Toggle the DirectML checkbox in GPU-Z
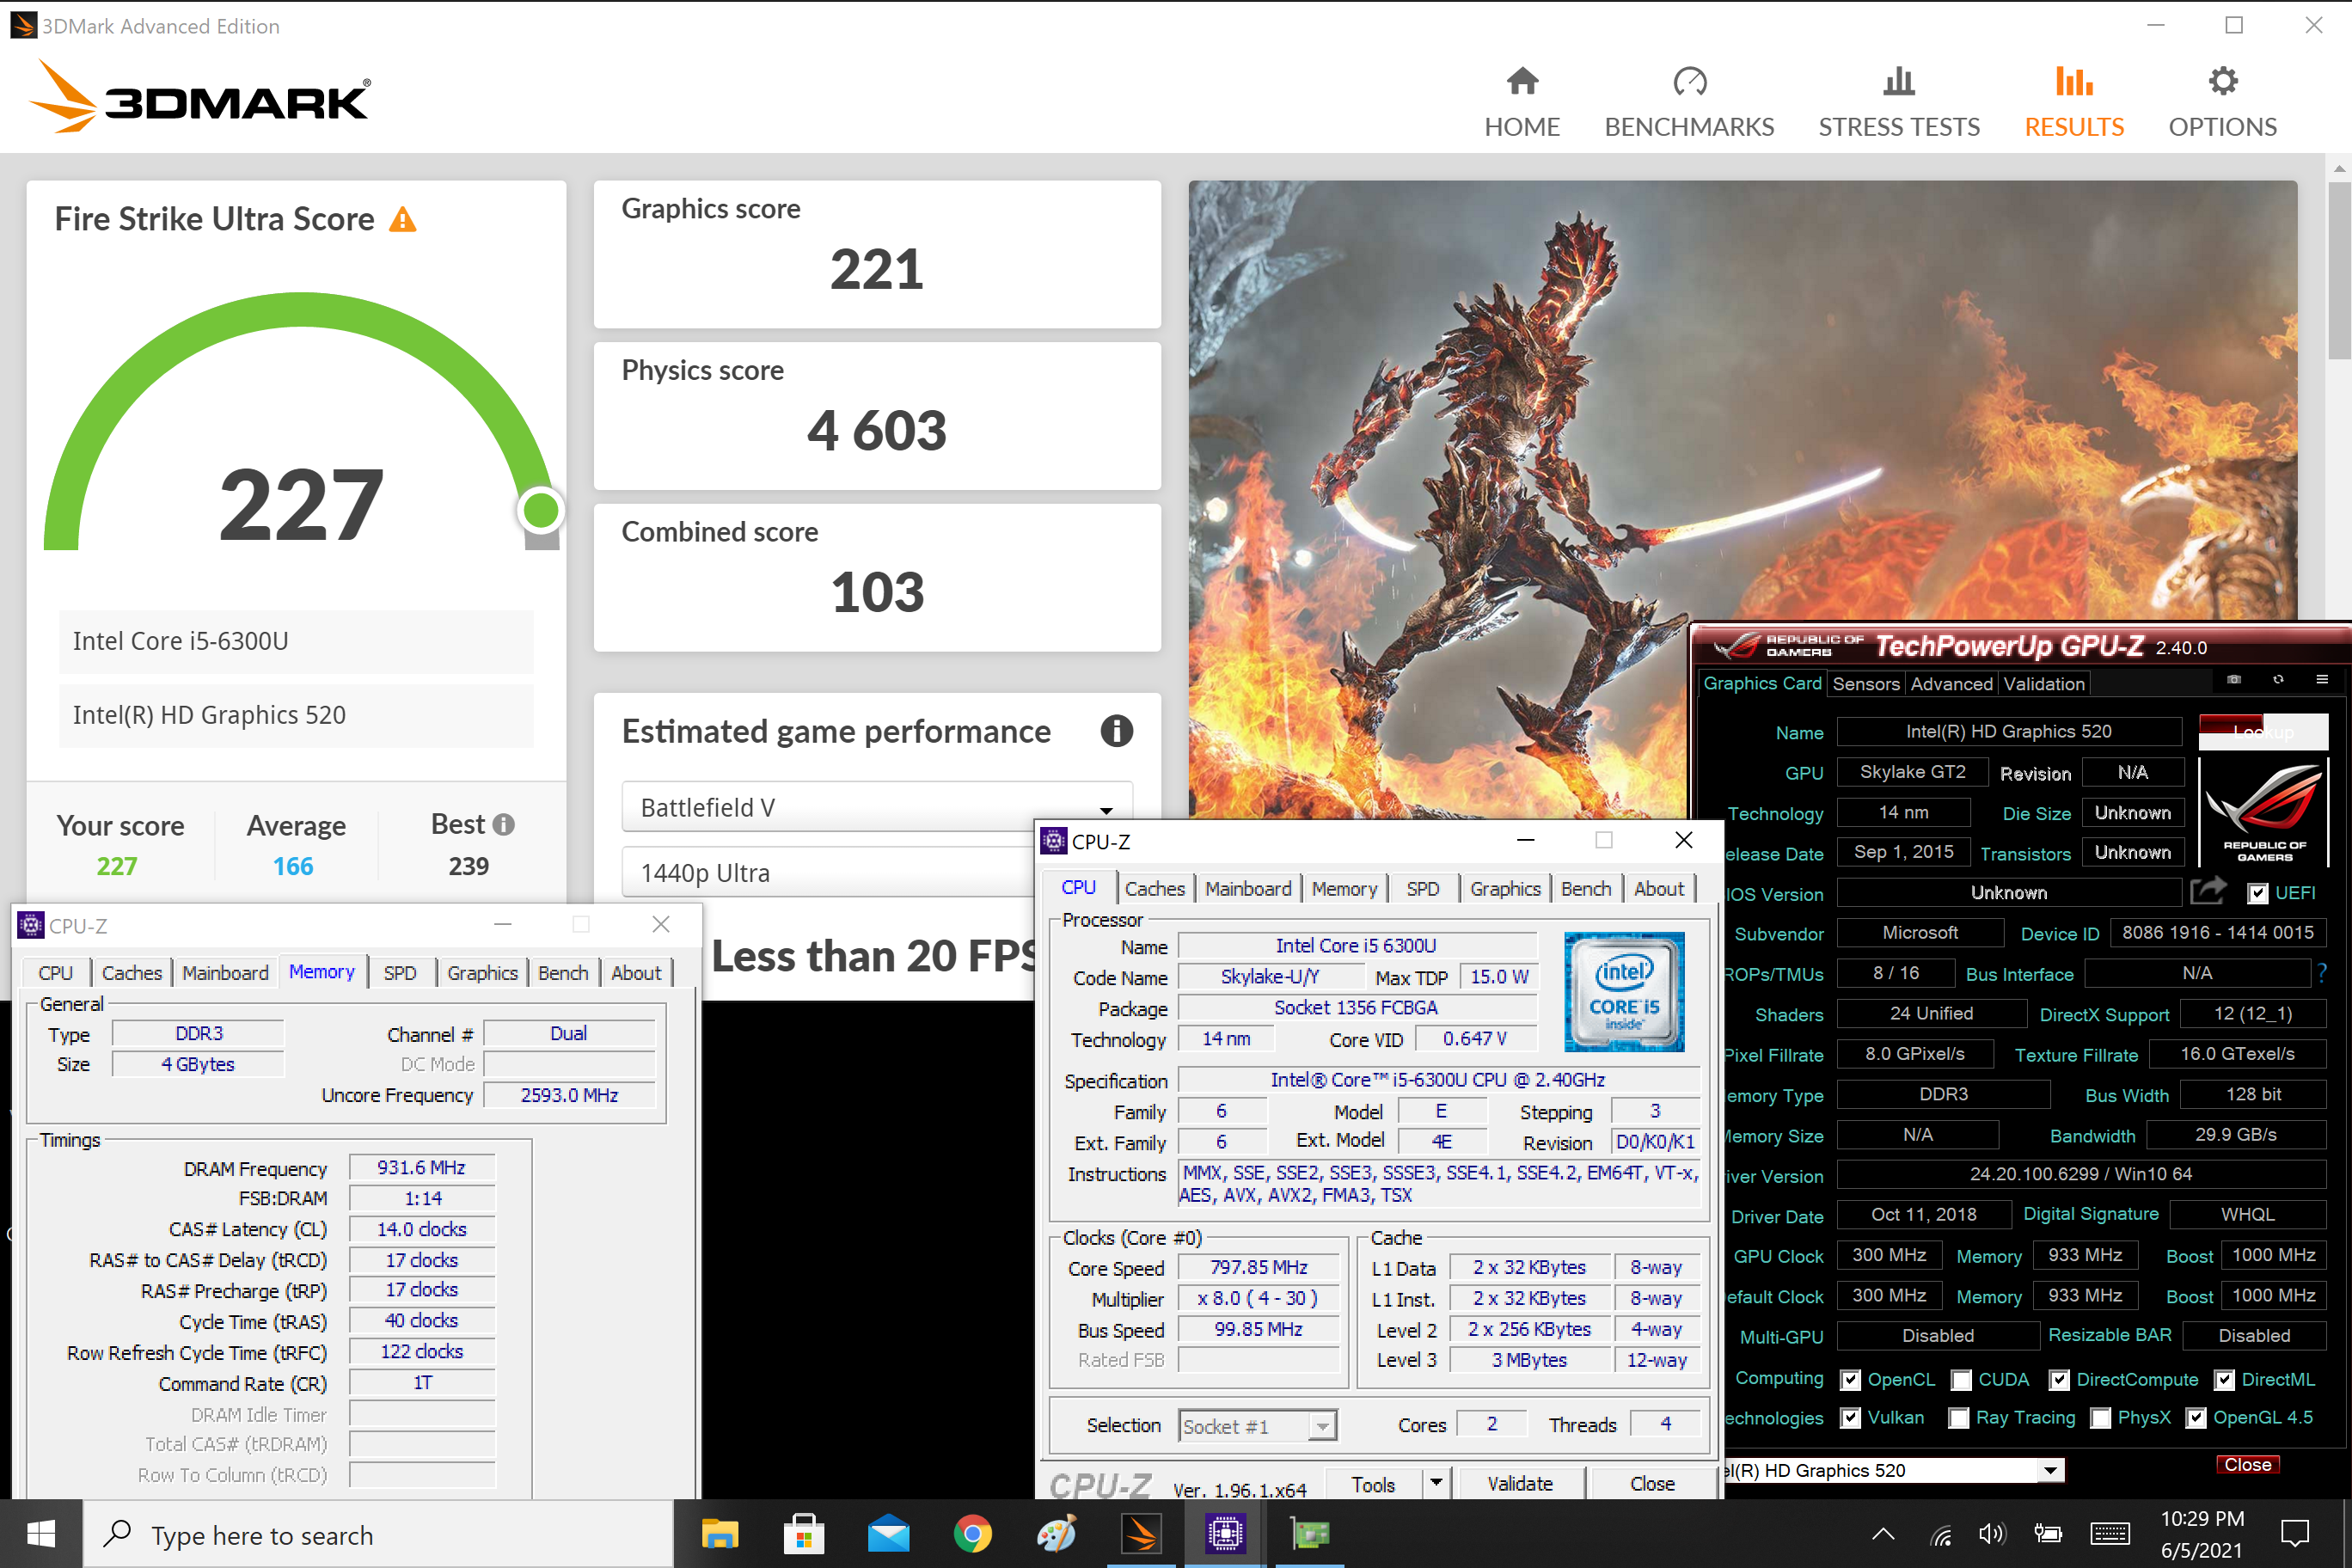 click(2225, 1380)
